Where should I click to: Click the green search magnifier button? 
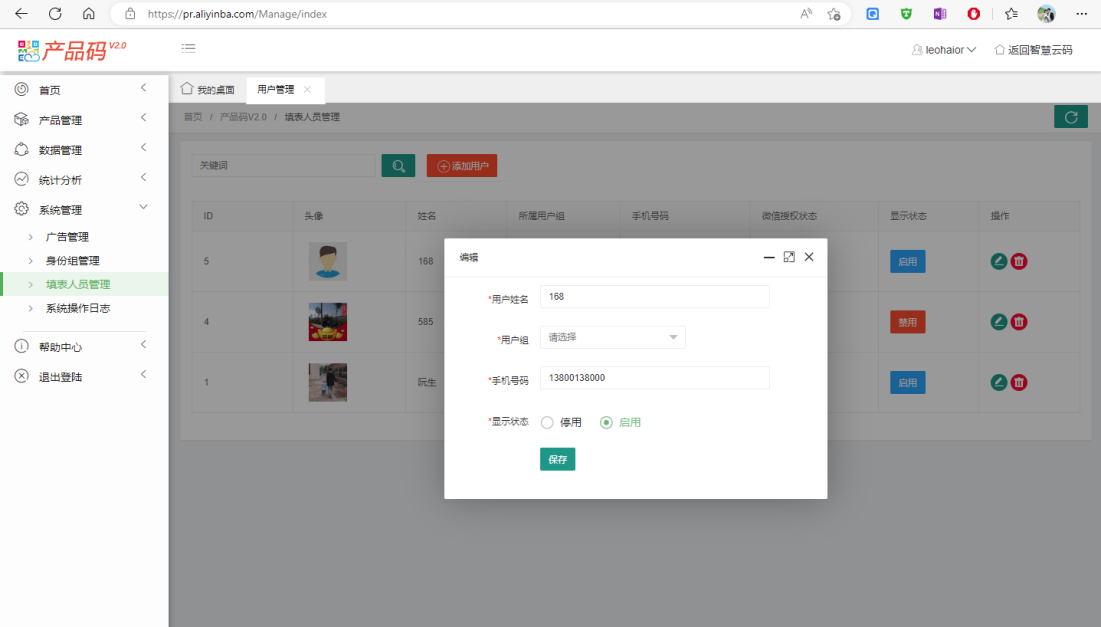tap(398, 166)
